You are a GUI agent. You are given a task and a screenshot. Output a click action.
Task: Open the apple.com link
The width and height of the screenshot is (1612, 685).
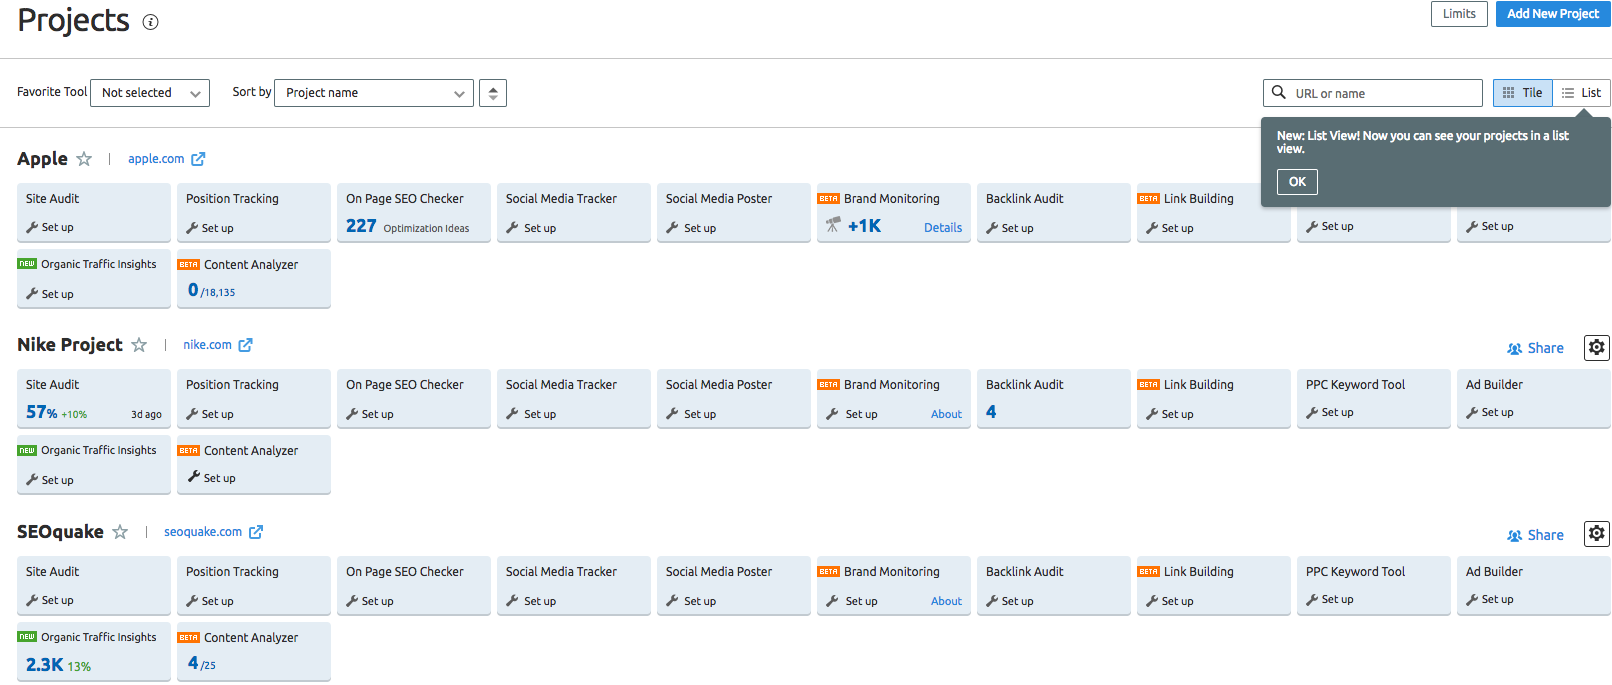(156, 159)
